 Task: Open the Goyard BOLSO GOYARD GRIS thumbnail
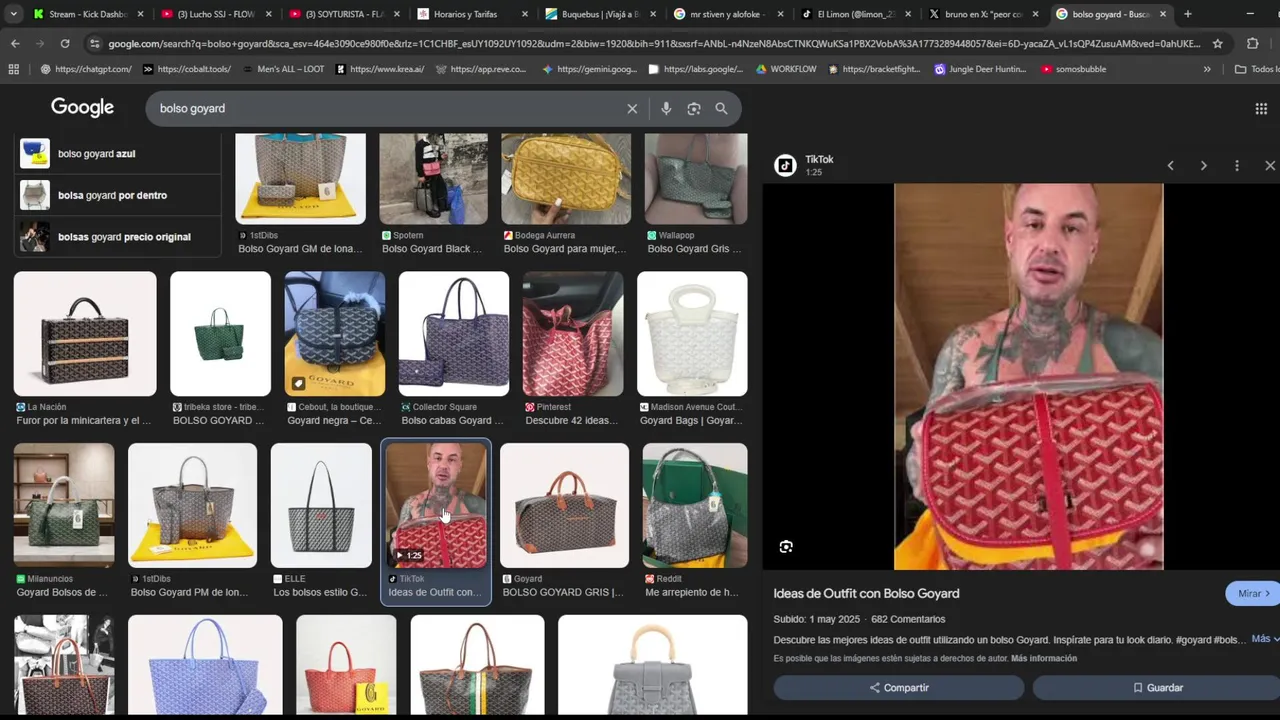tap(564, 505)
